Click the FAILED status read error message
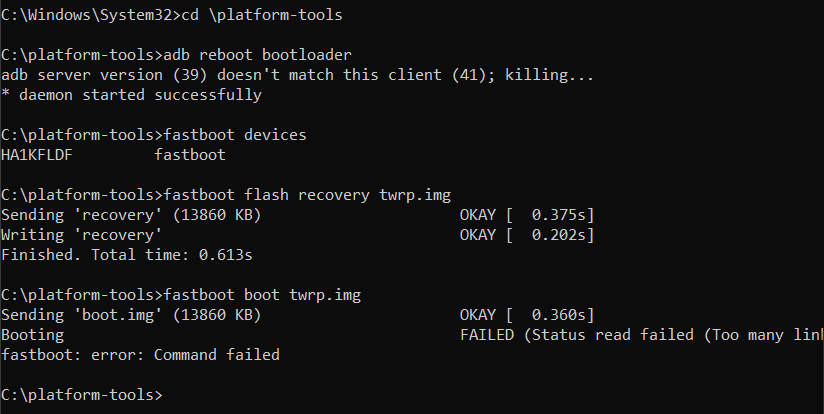Viewport: 824px width, 414px height. point(640,334)
